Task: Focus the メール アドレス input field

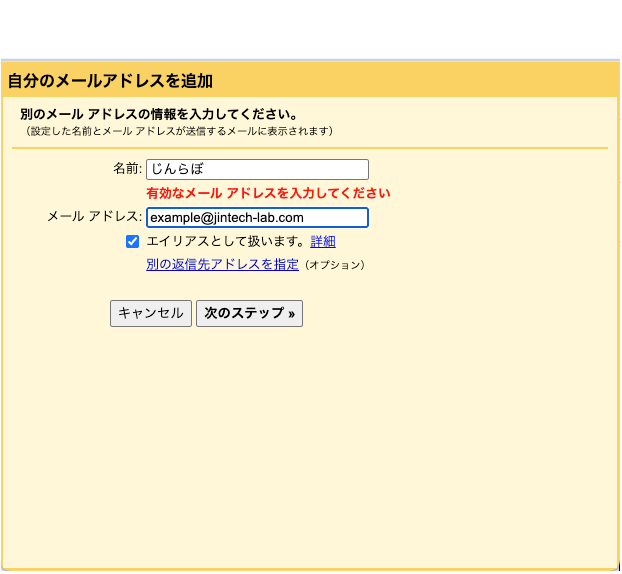Action: coord(257,217)
